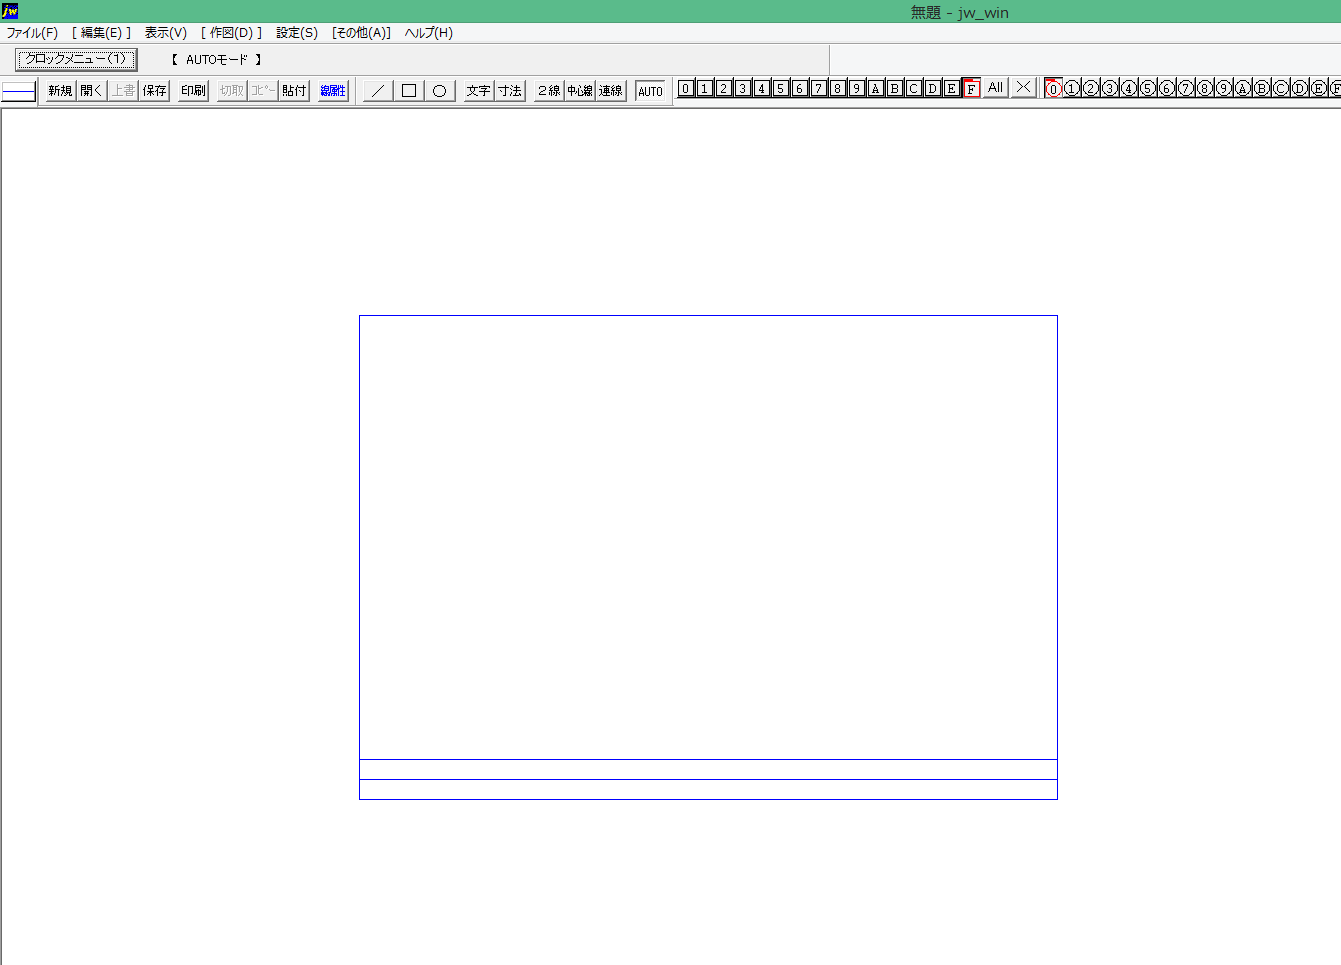
Task: Click the jw app icon in title bar
Action: 10,11
